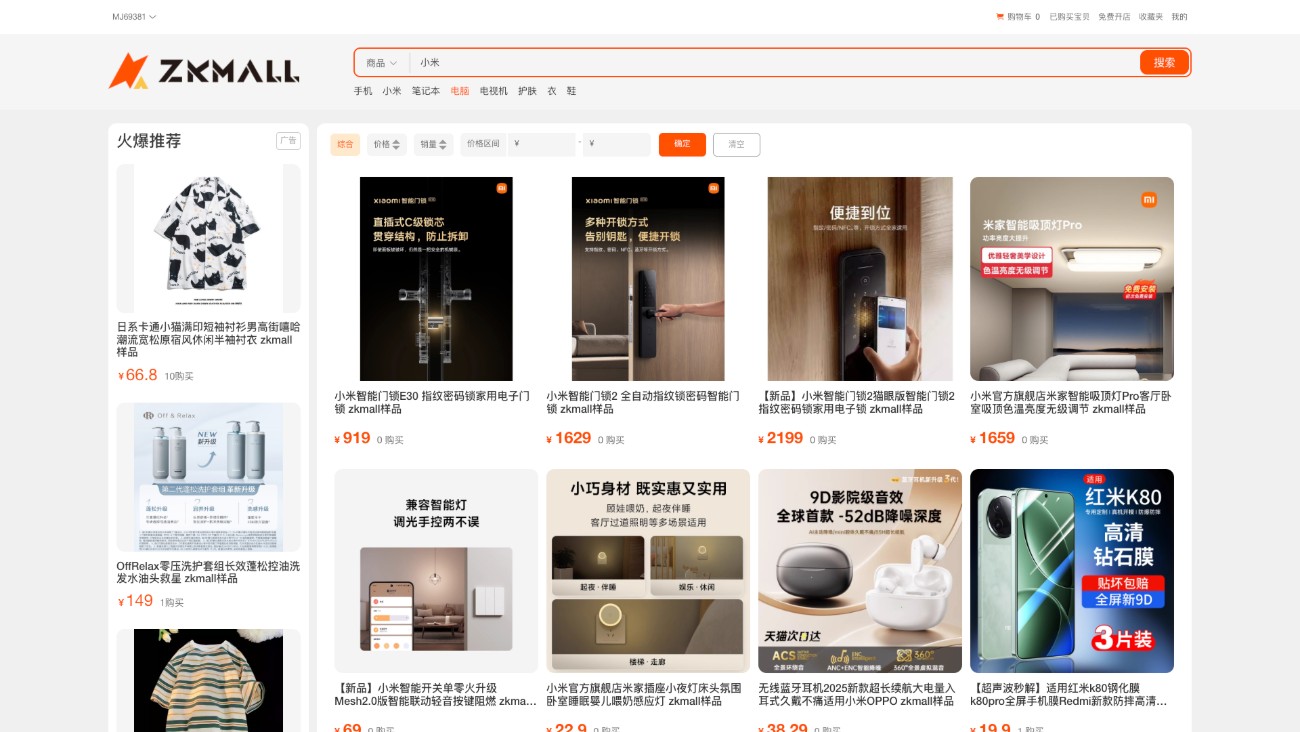This screenshot has height=732, width=1300.
Task: Select 护肤 quick search keyword
Action: (x=527, y=91)
